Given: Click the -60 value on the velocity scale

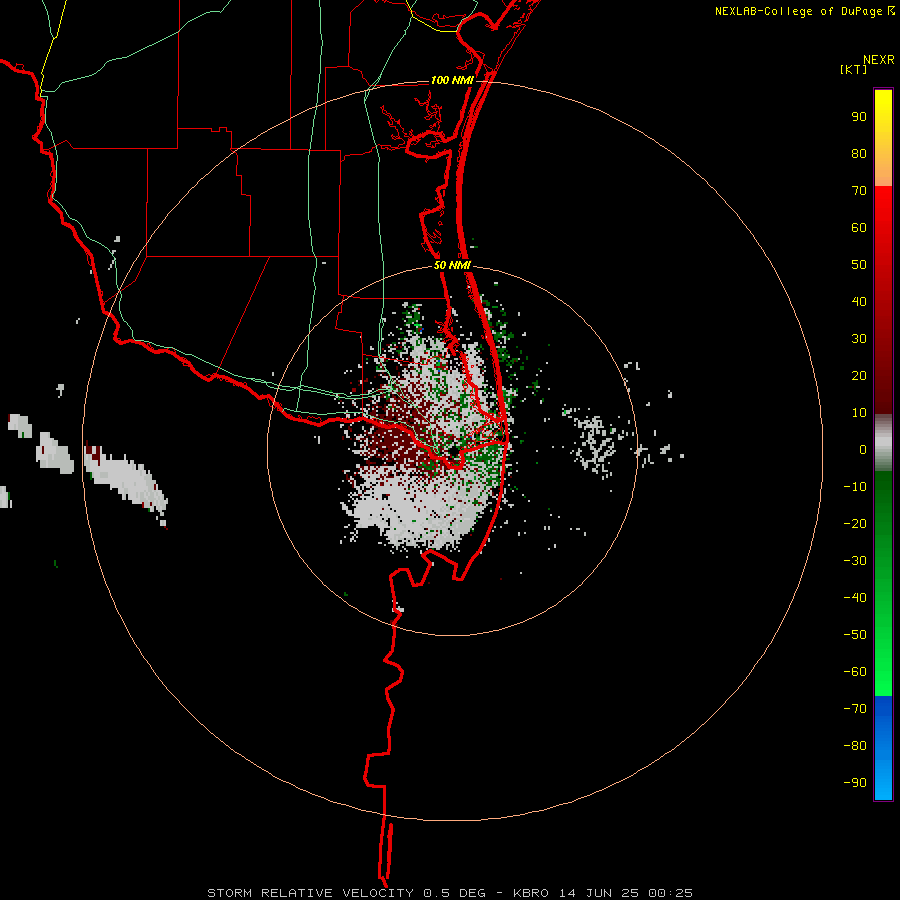Looking at the screenshot, I should tap(855, 672).
